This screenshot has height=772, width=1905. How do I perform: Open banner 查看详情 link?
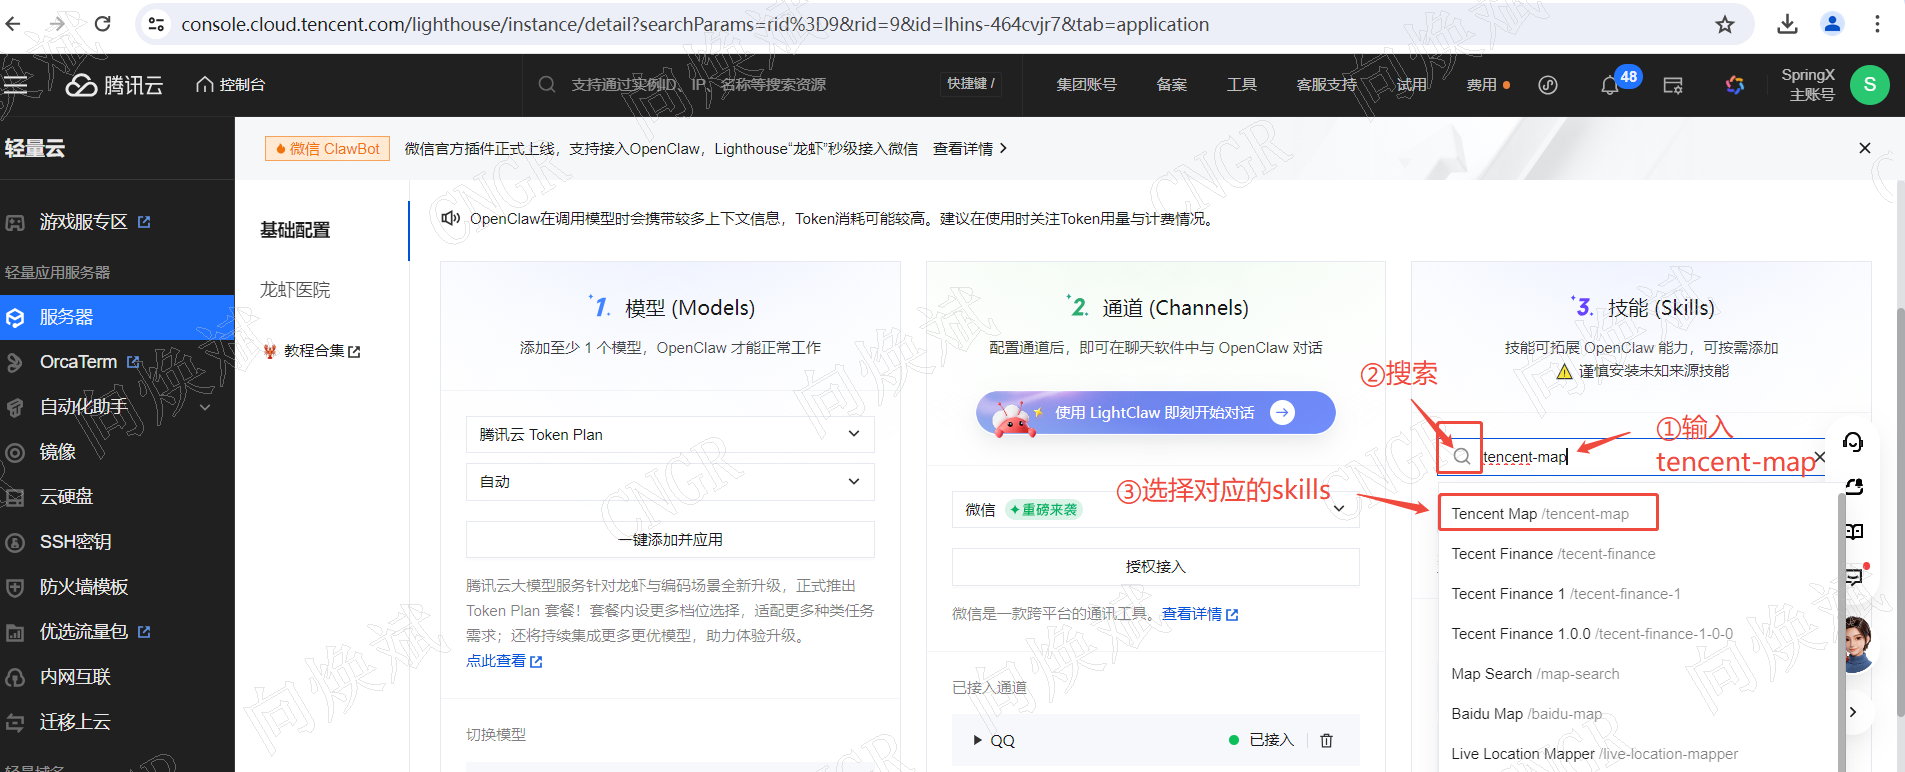point(970,148)
